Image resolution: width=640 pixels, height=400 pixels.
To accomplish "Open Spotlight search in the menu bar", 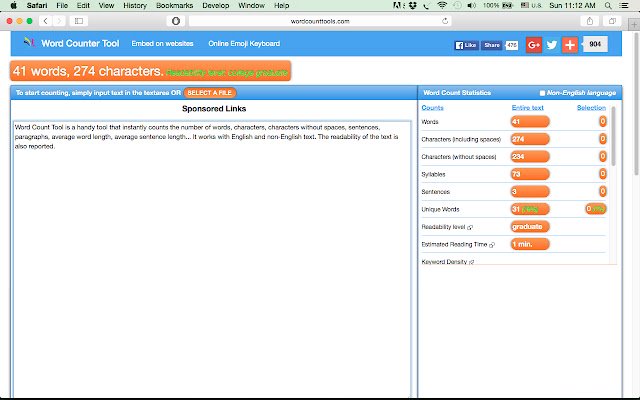I will (x=608, y=5).
